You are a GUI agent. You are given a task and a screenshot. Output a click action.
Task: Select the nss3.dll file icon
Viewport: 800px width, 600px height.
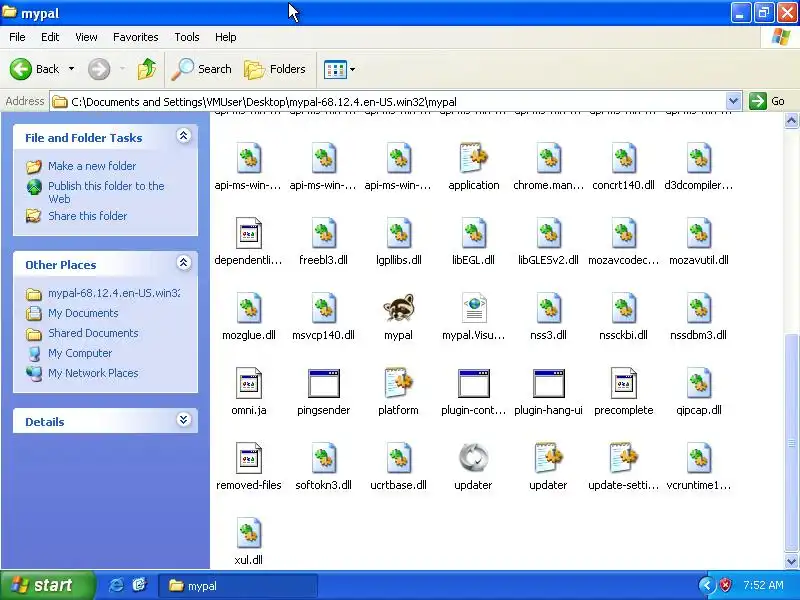548,308
